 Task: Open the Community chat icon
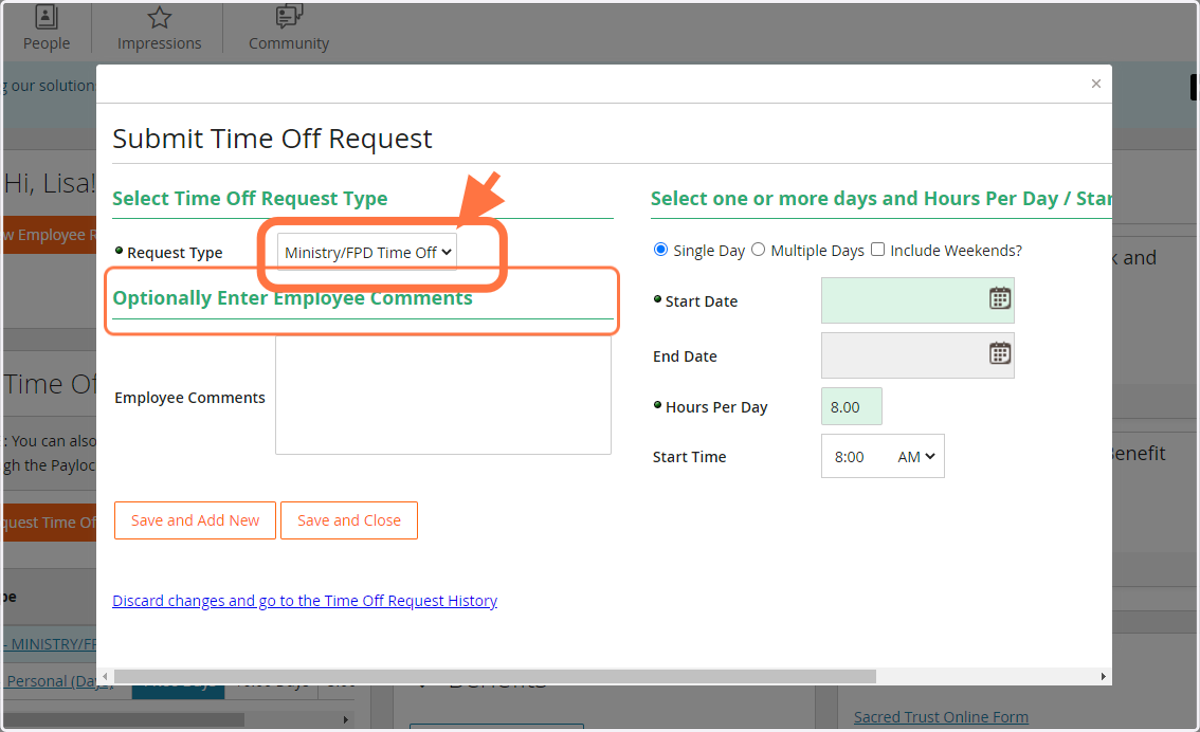pos(289,17)
